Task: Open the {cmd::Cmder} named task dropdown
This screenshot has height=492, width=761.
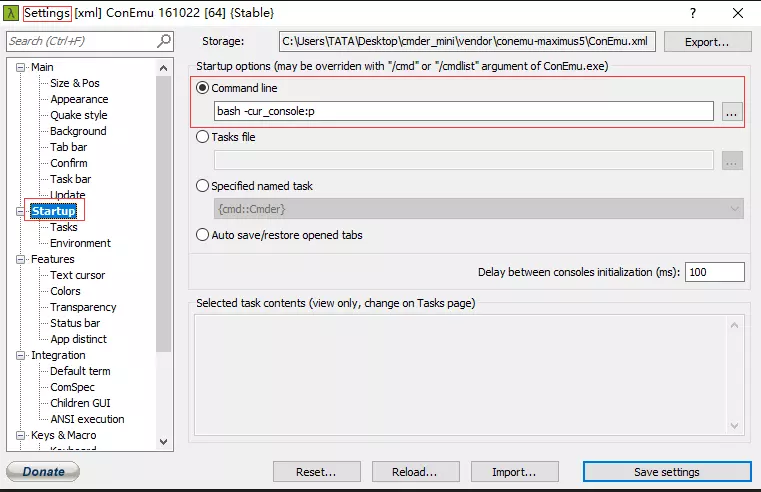Action: (479, 209)
